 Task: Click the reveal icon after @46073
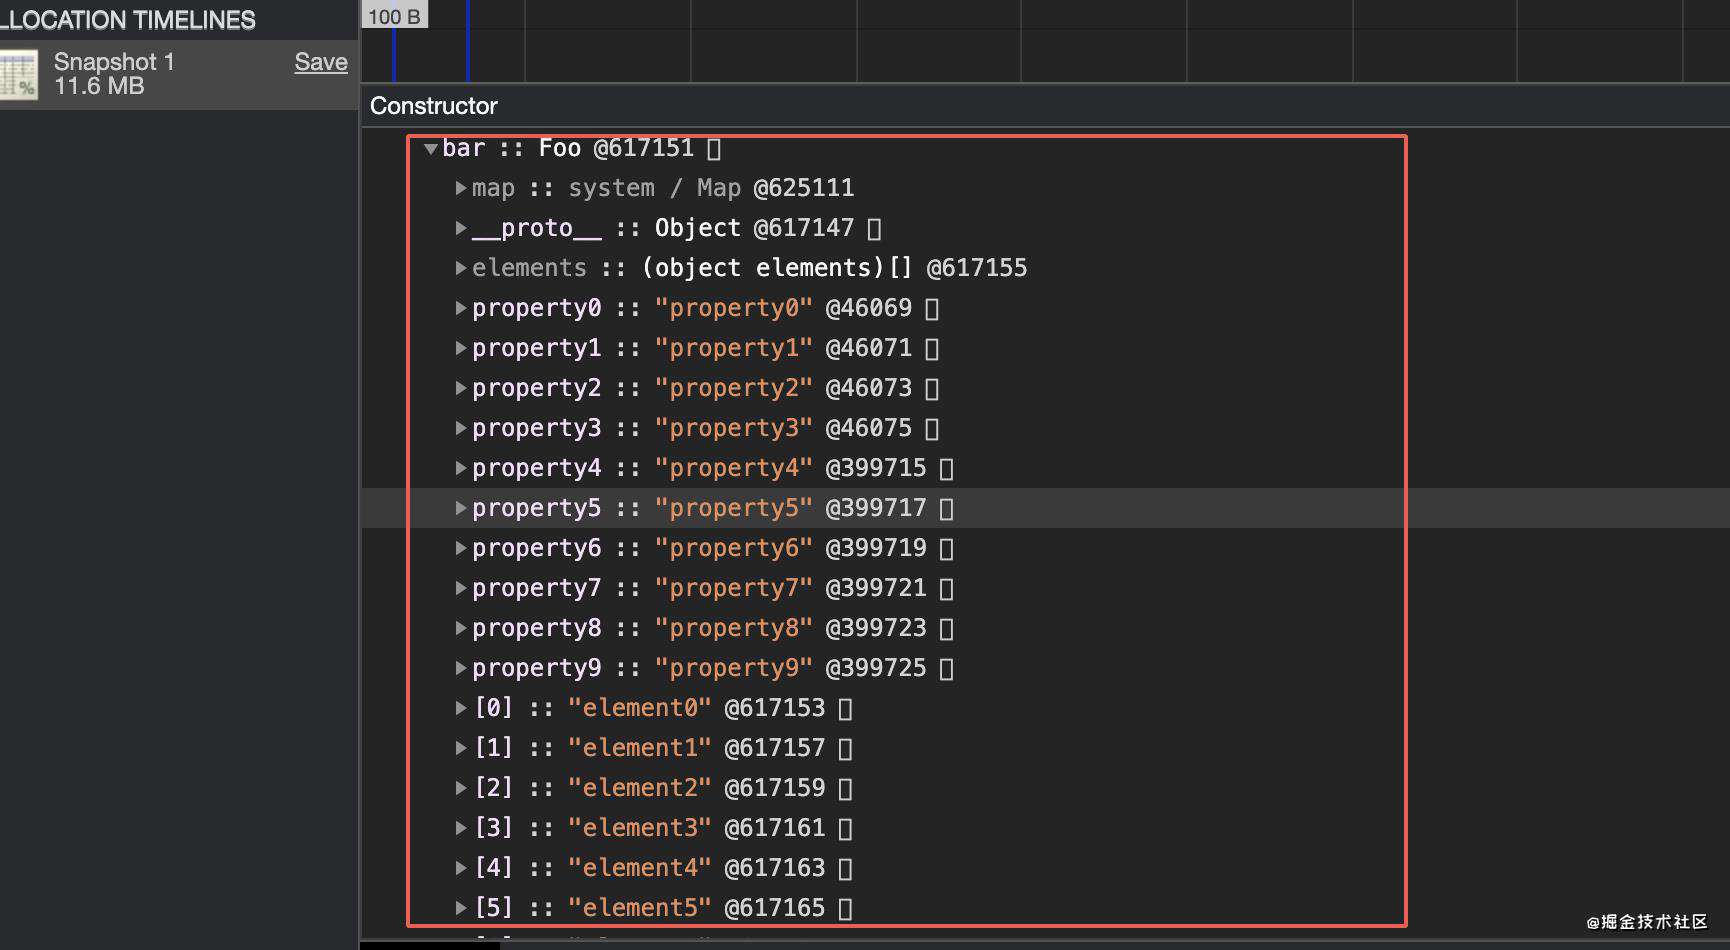[x=932, y=389]
